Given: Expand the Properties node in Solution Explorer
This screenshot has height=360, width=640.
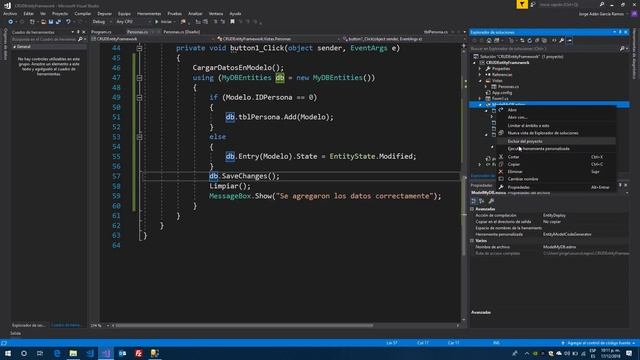Looking at the screenshot, I should pos(480,69).
